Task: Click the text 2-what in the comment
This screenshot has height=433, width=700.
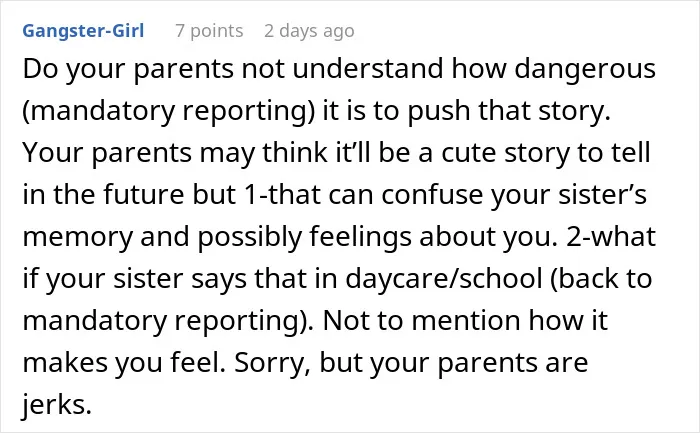Action: 611,237
